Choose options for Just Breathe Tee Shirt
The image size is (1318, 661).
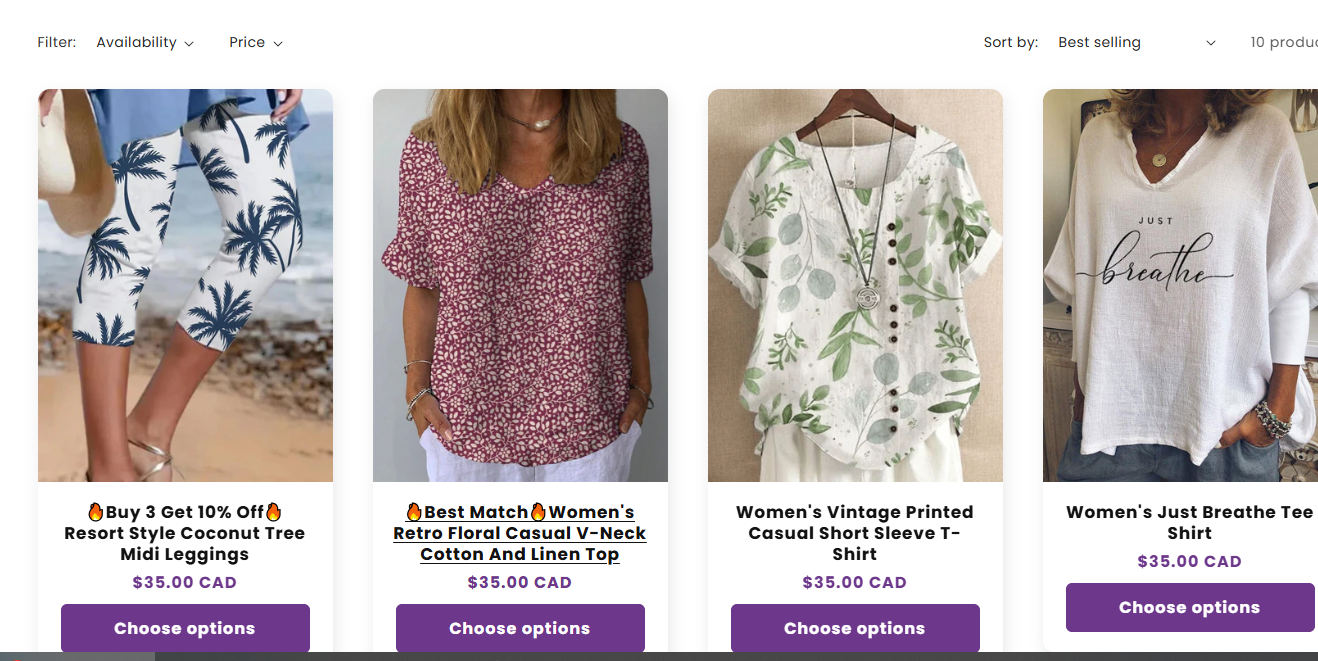point(1189,607)
